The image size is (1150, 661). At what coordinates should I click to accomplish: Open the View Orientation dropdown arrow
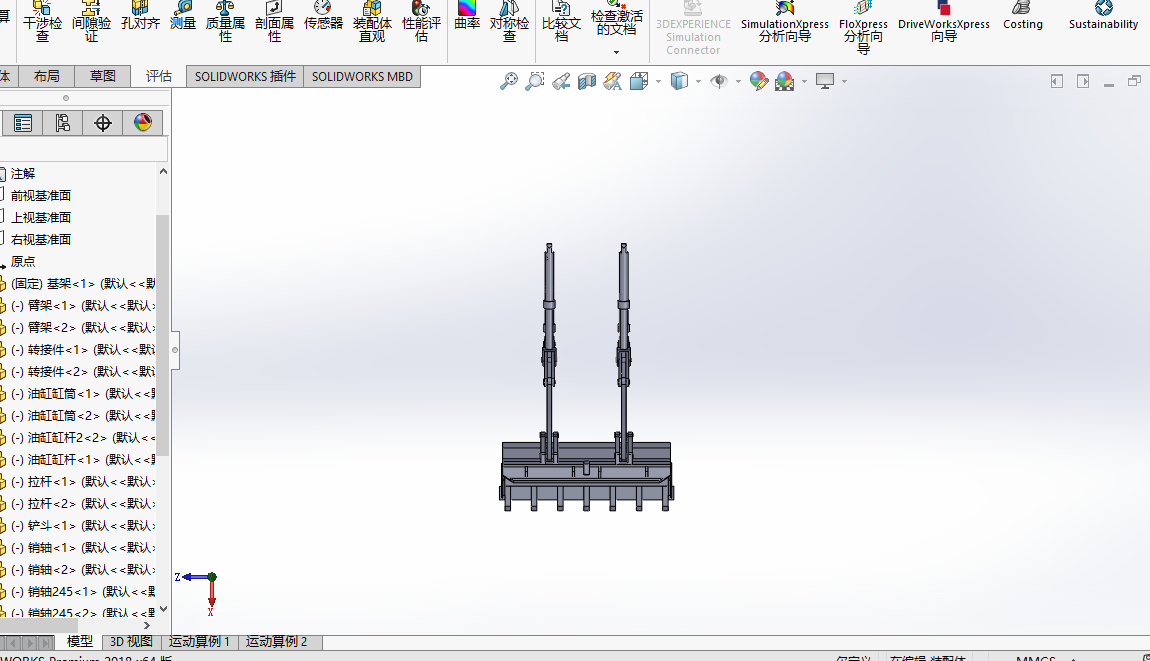pyautogui.click(x=659, y=81)
